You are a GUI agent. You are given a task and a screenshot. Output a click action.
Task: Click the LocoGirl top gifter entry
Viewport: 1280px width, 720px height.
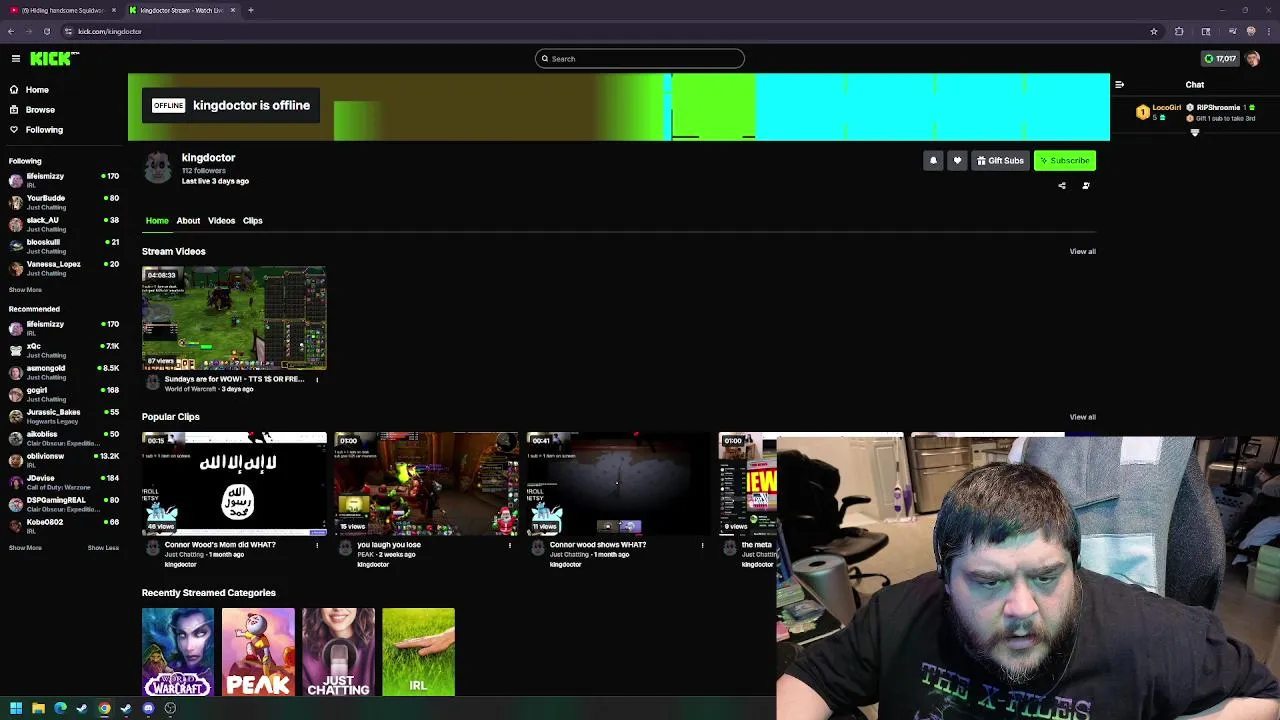[x=1158, y=112]
